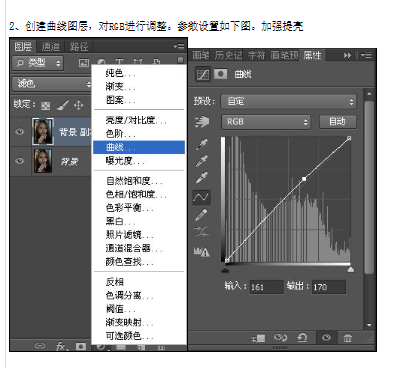This screenshot has height=368, width=416.
Task: Open the 类型 layer filter dropdown
Action: pyautogui.click(x=38, y=63)
